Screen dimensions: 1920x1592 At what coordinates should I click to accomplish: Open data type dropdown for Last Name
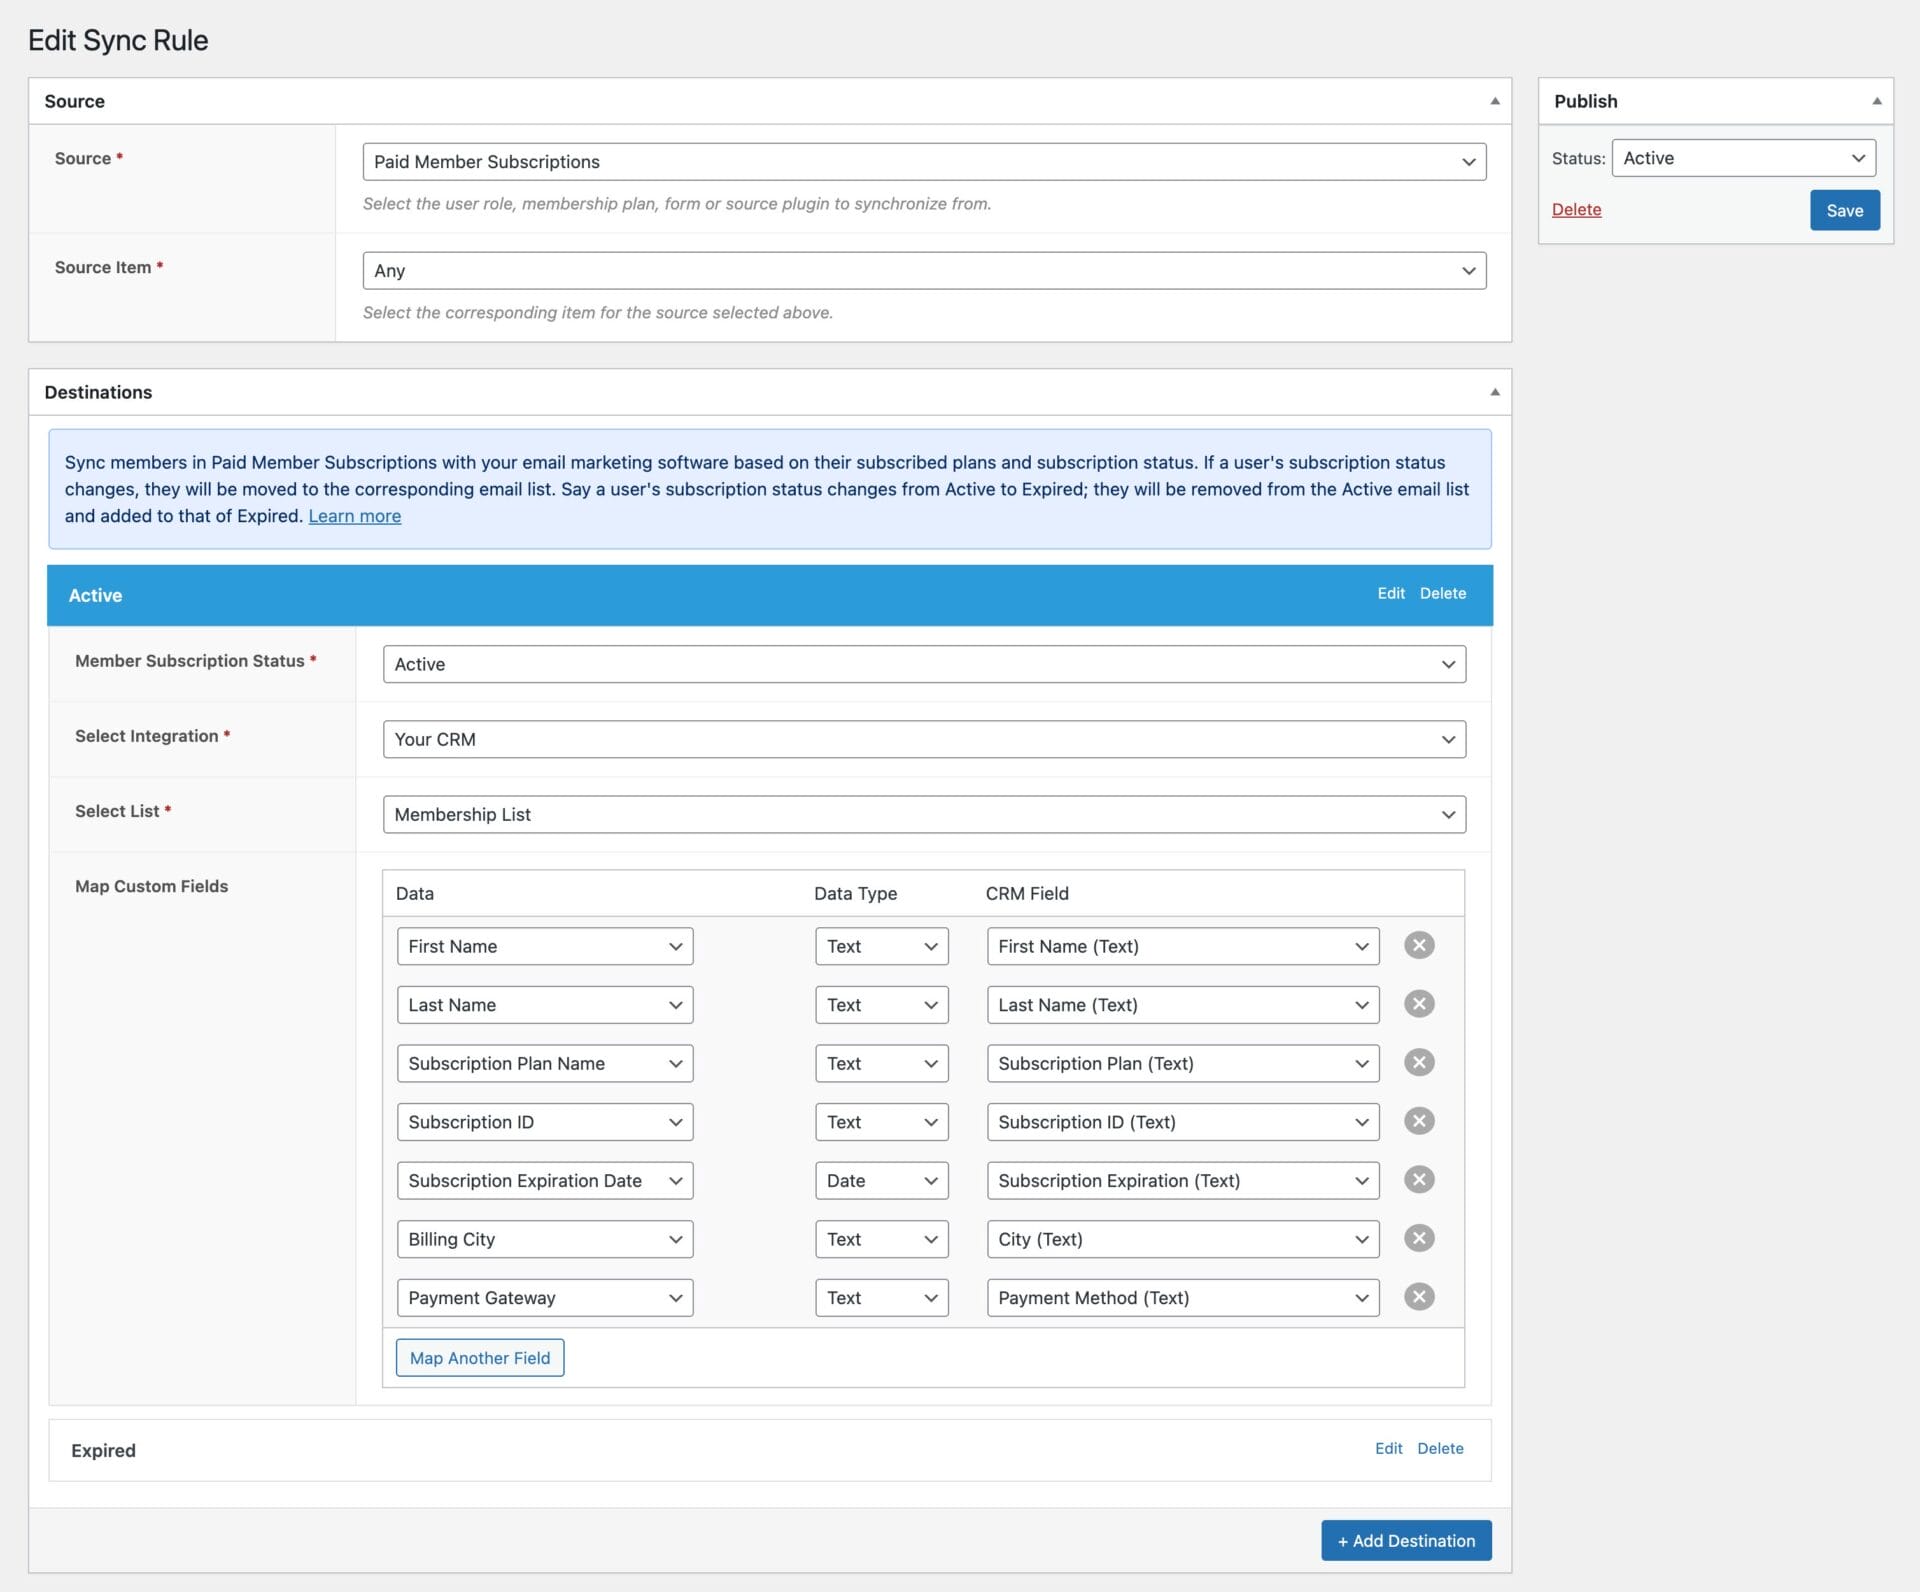(881, 1005)
